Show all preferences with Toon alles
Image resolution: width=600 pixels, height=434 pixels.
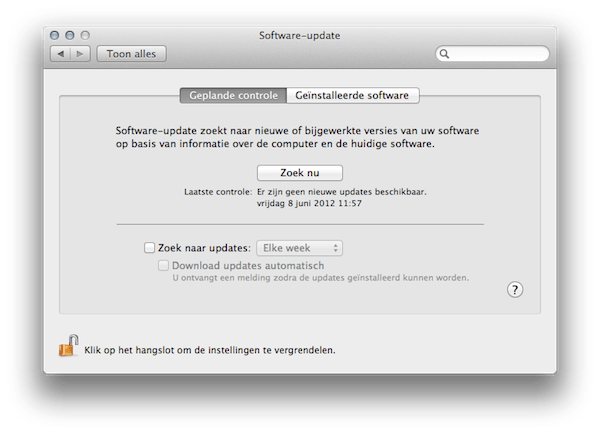(x=131, y=54)
